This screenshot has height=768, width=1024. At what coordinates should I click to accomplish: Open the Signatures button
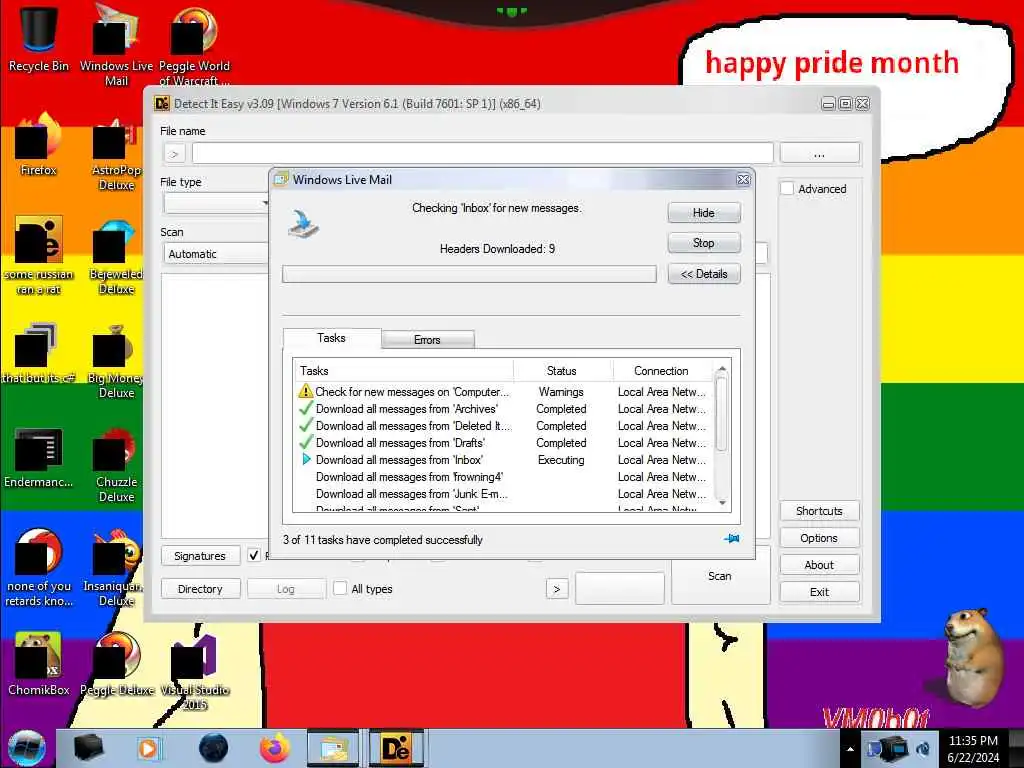pos(200,556)
